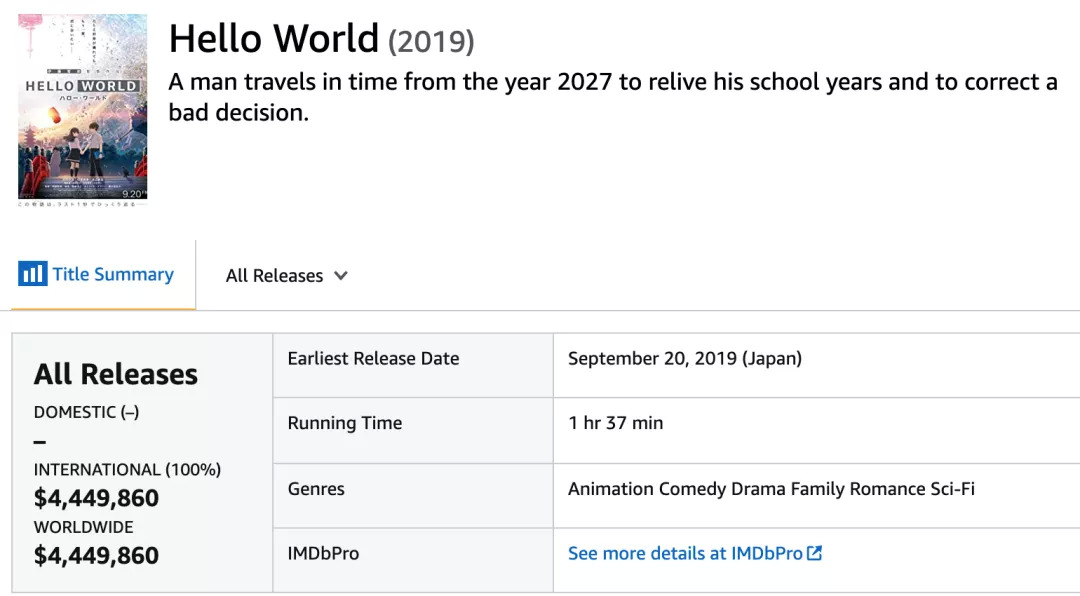1080x596 pixels.
Task: Click the Hello World movie poster
Action: (x=82, y=107)
